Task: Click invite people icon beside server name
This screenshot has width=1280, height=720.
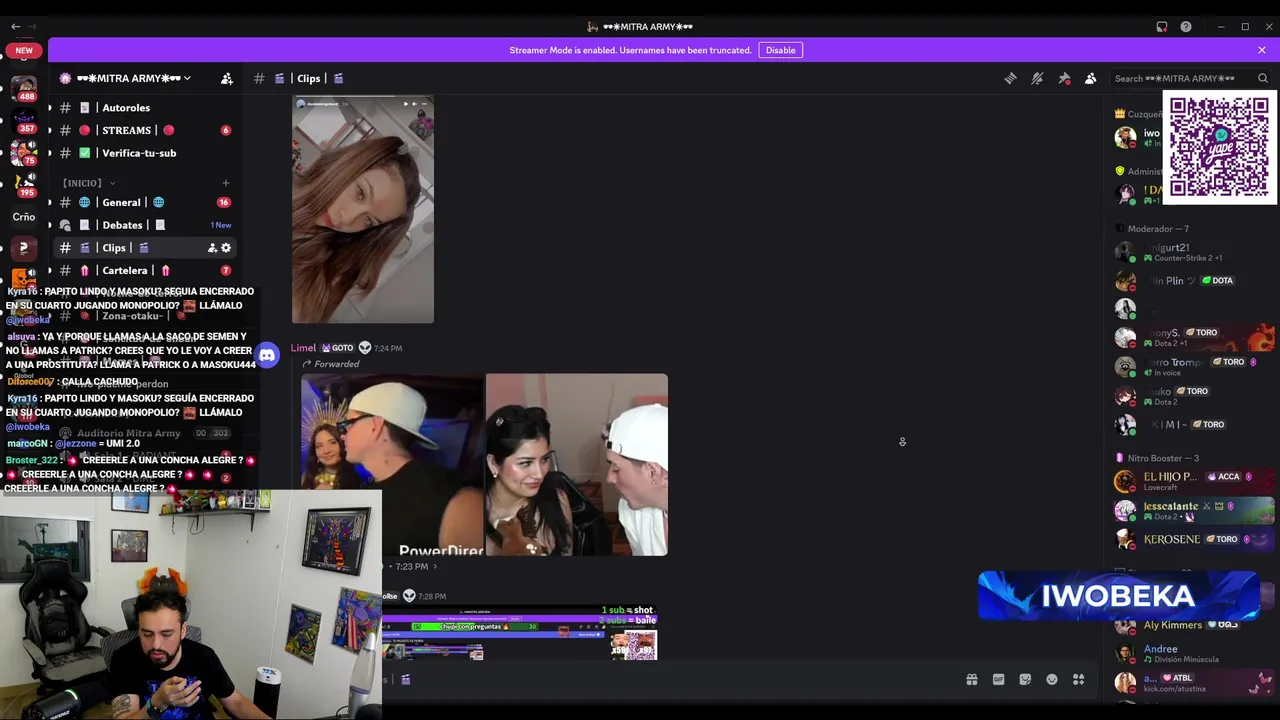Action: pyautogui.click(x=226, y=78)
